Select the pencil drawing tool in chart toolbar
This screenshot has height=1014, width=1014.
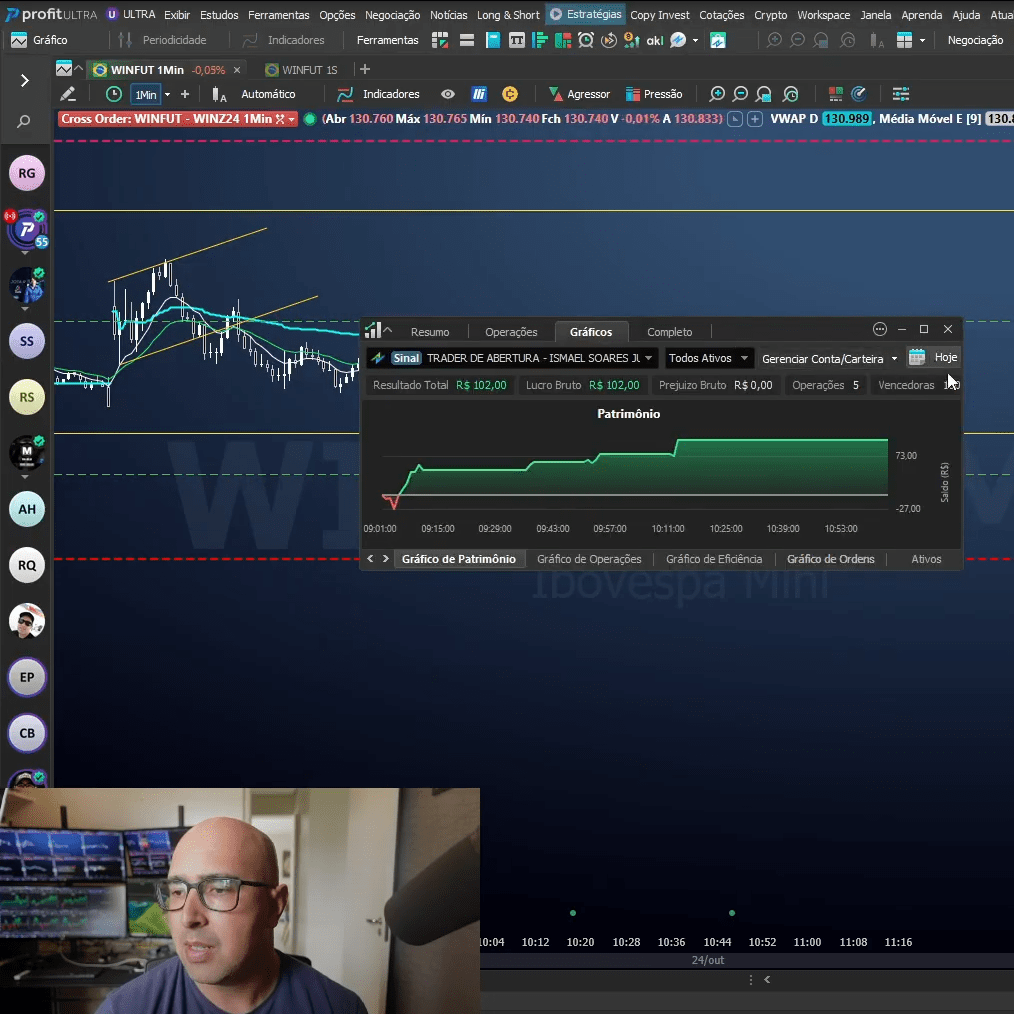click(x=68, y=94)
